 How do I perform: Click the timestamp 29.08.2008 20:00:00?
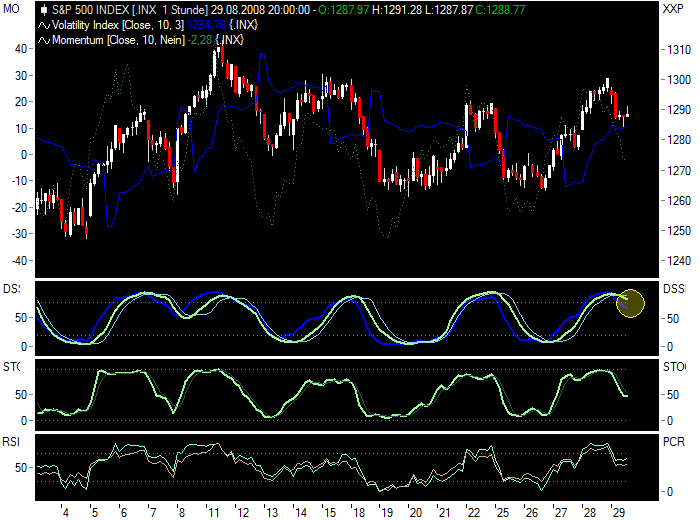[x=260, y=10]
